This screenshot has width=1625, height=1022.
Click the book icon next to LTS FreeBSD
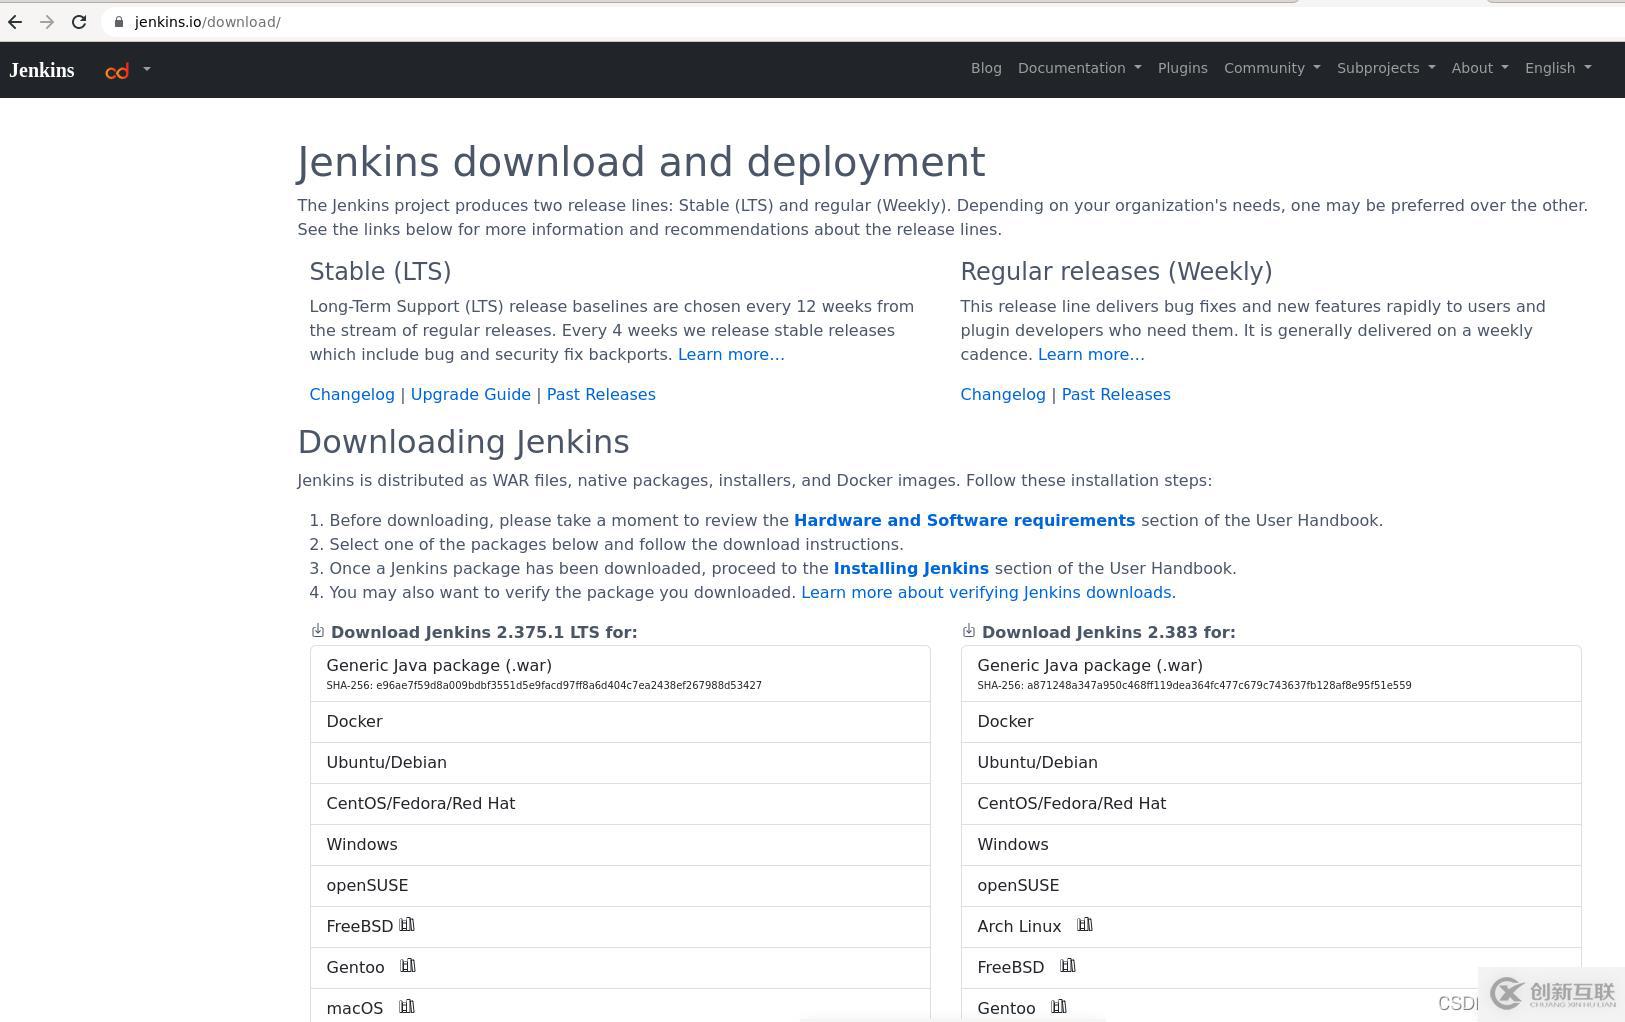pos(407,925)
